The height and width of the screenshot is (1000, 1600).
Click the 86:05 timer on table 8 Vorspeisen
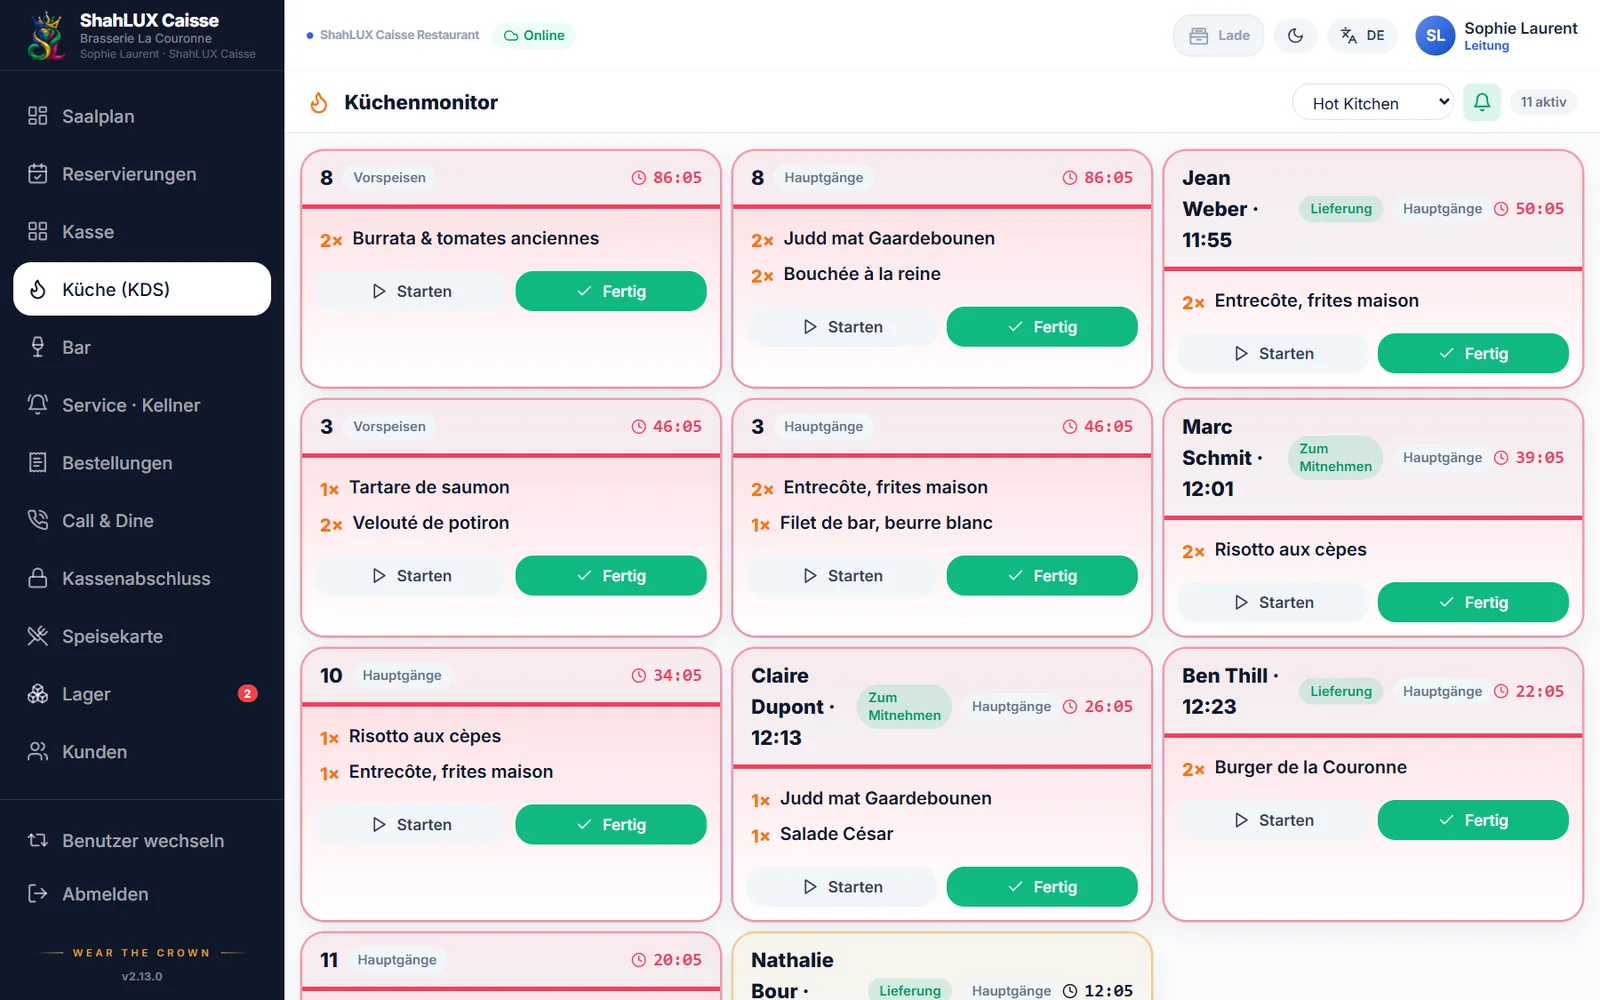click(x=666, y=178)
